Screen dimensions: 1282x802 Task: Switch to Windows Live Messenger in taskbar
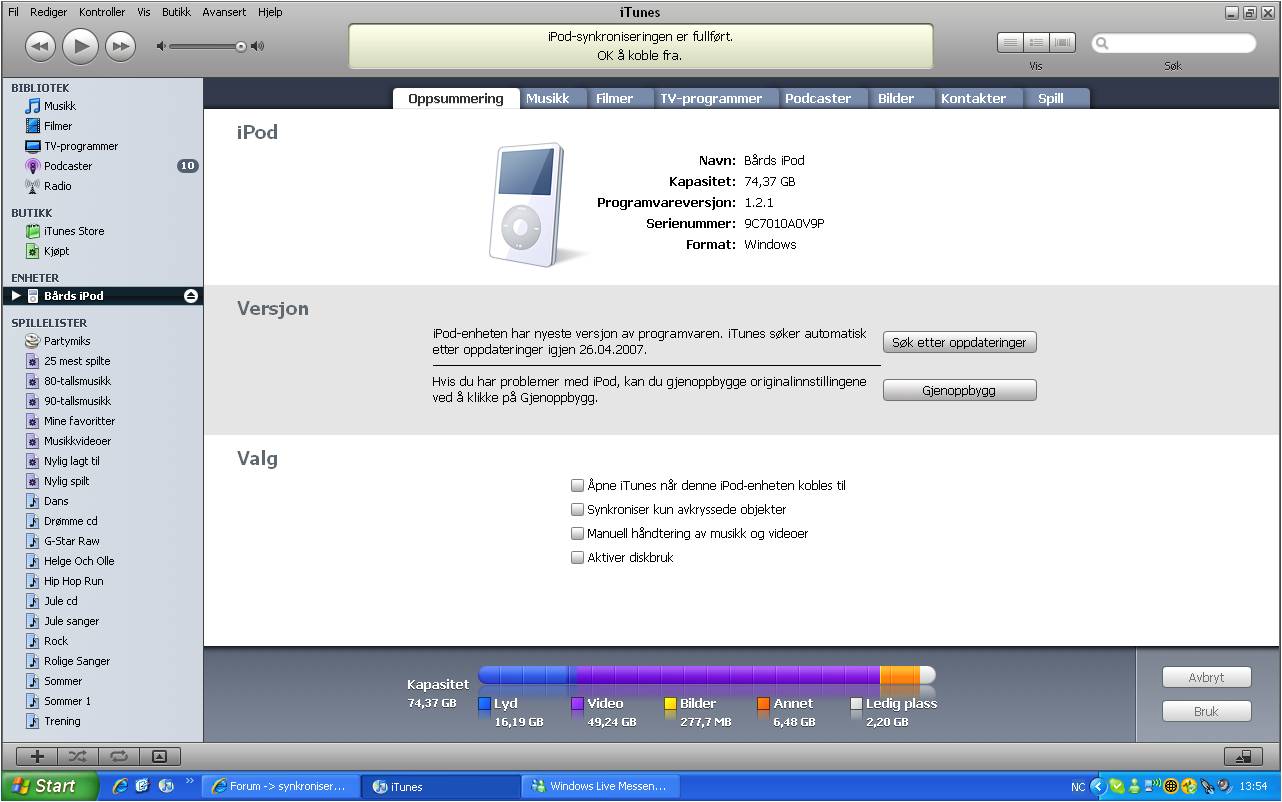[599, 786]
